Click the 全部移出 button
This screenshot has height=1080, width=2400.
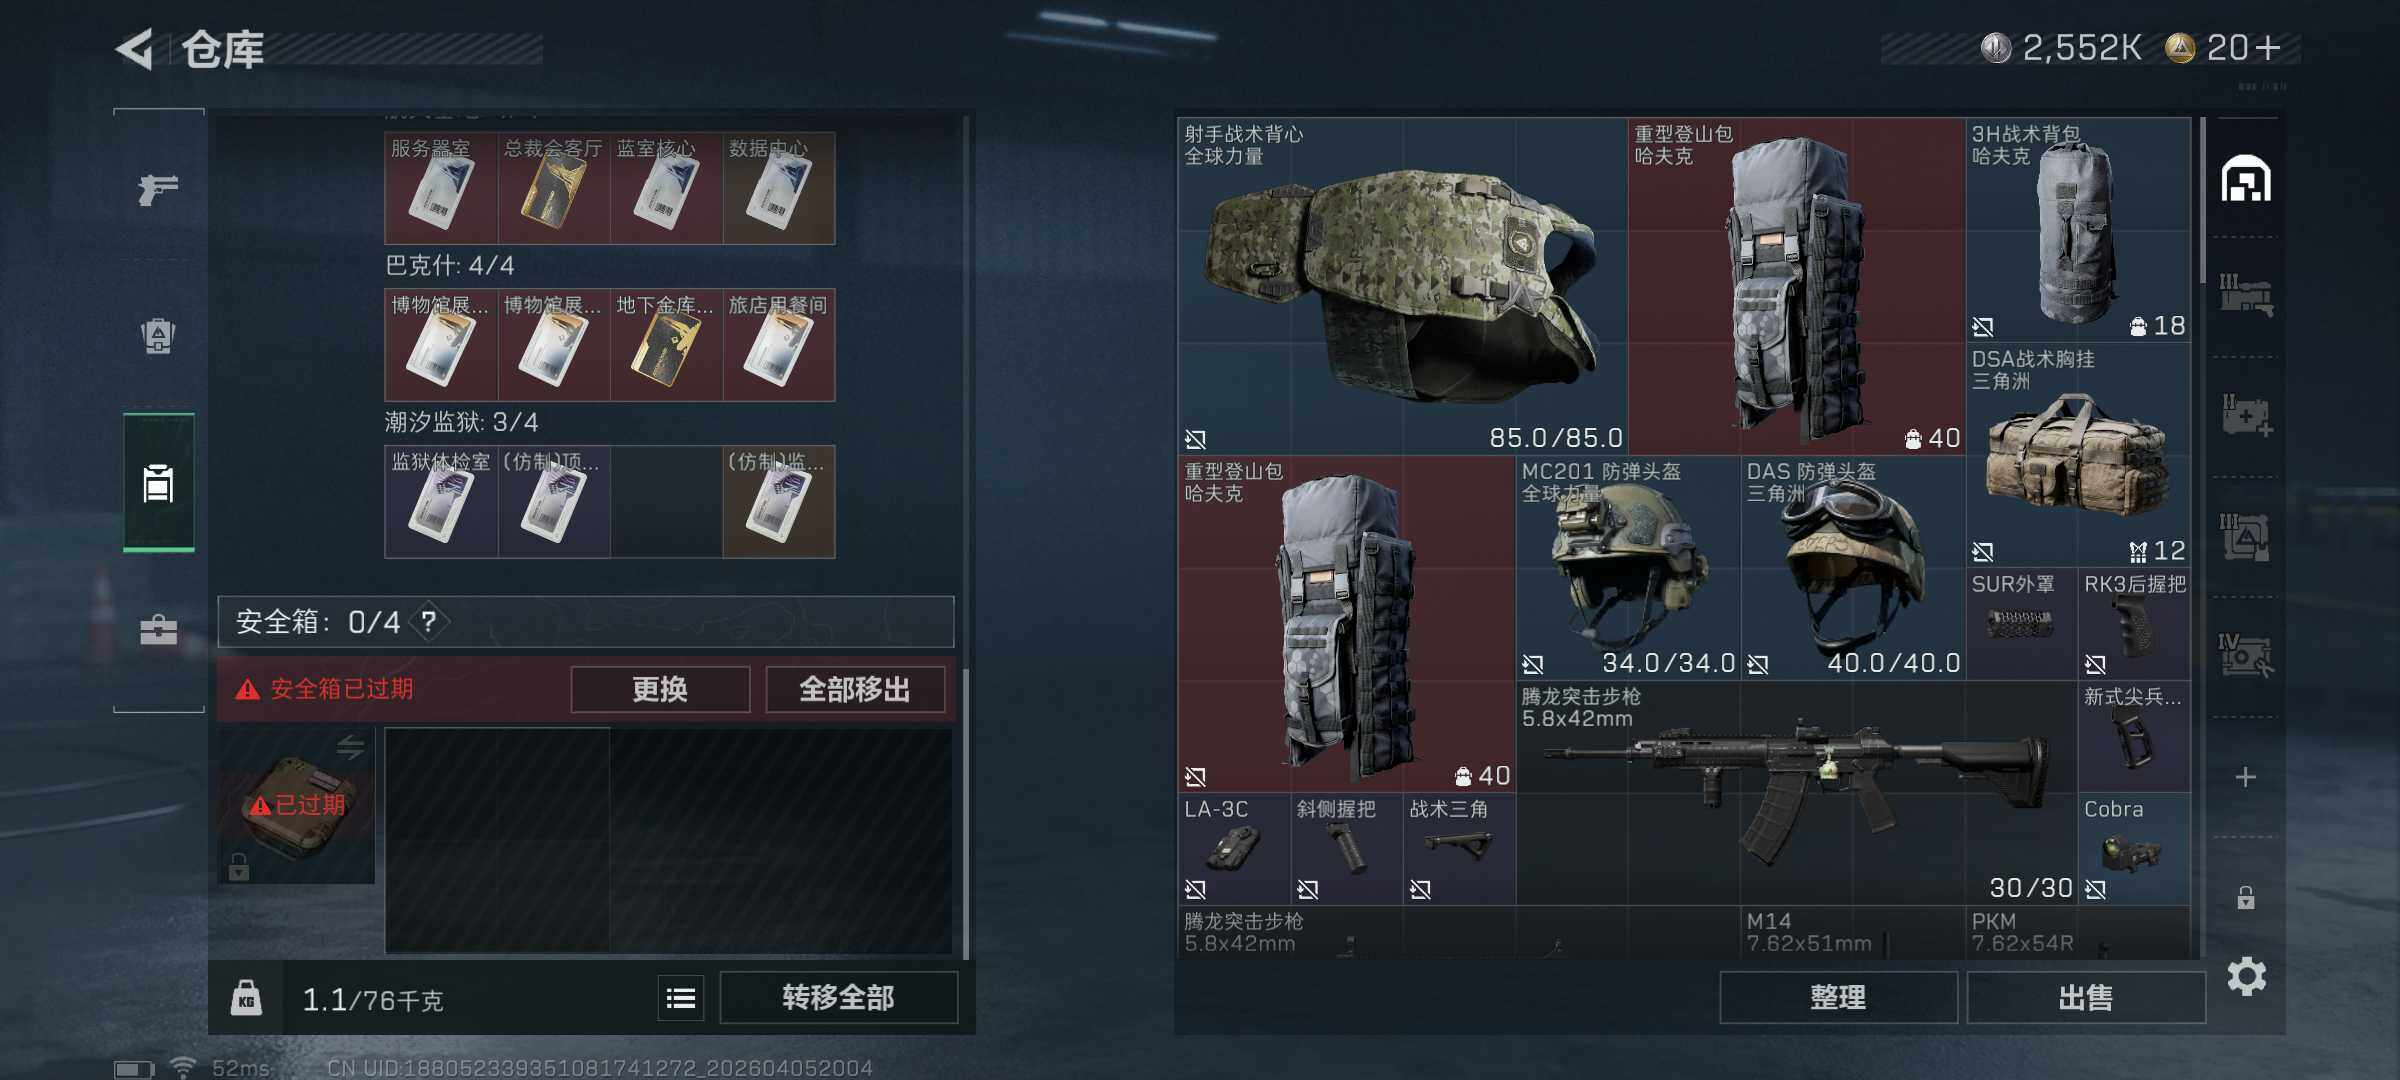coord(855,689)
